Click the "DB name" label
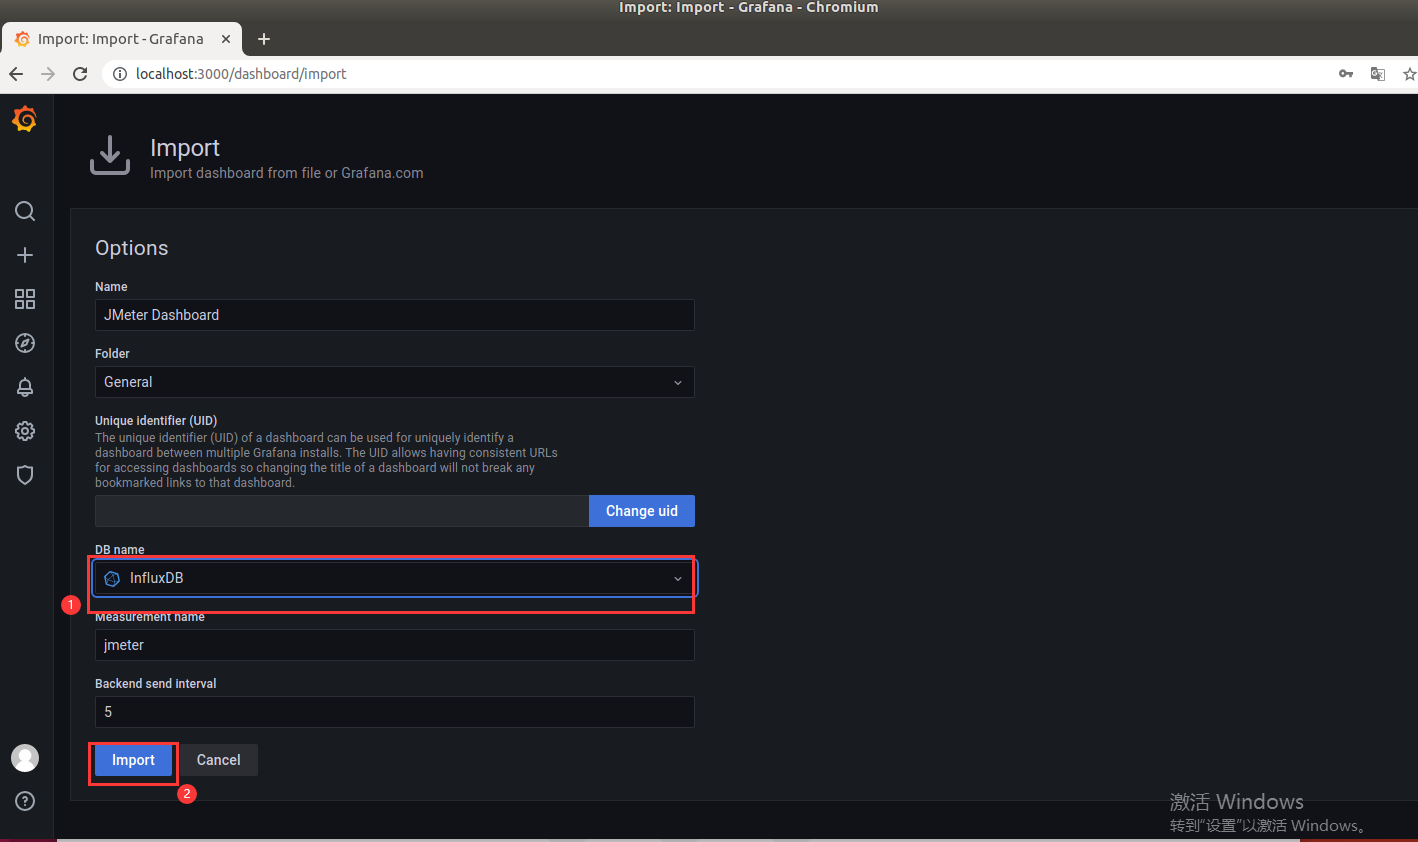Screen dimensions: 1418x842 tap(120, 550)
